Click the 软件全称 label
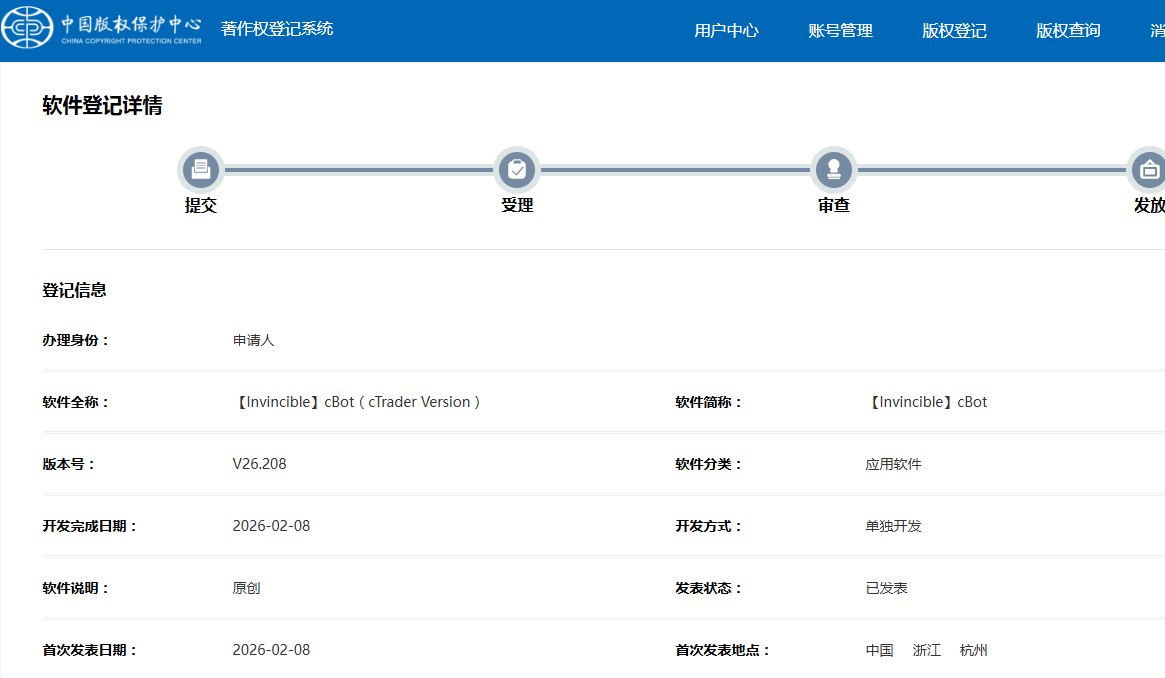This screenshot has height=678, width=1165. tap(76, 402)
